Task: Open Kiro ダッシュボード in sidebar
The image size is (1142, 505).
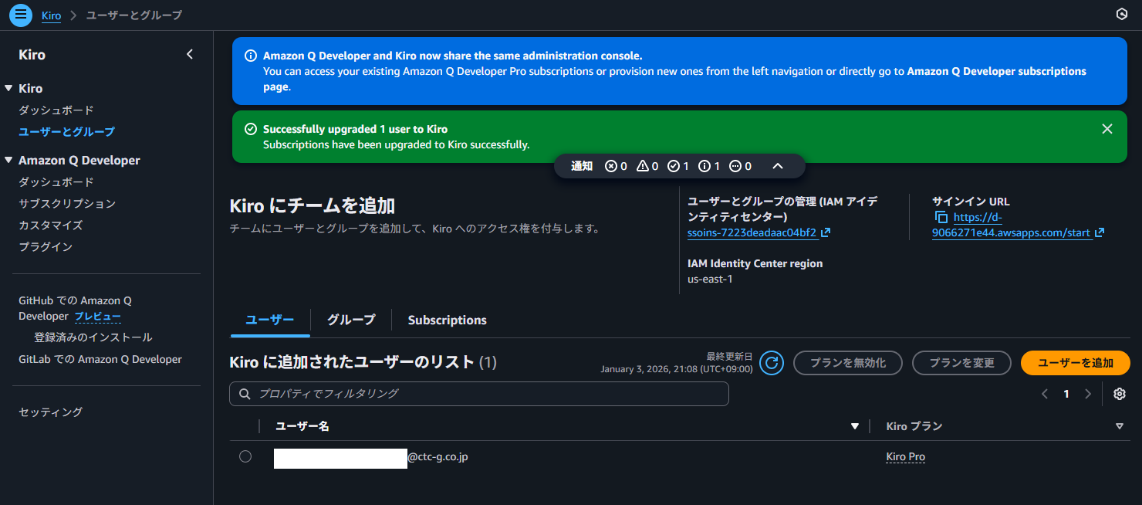Action: pos(56,110)
